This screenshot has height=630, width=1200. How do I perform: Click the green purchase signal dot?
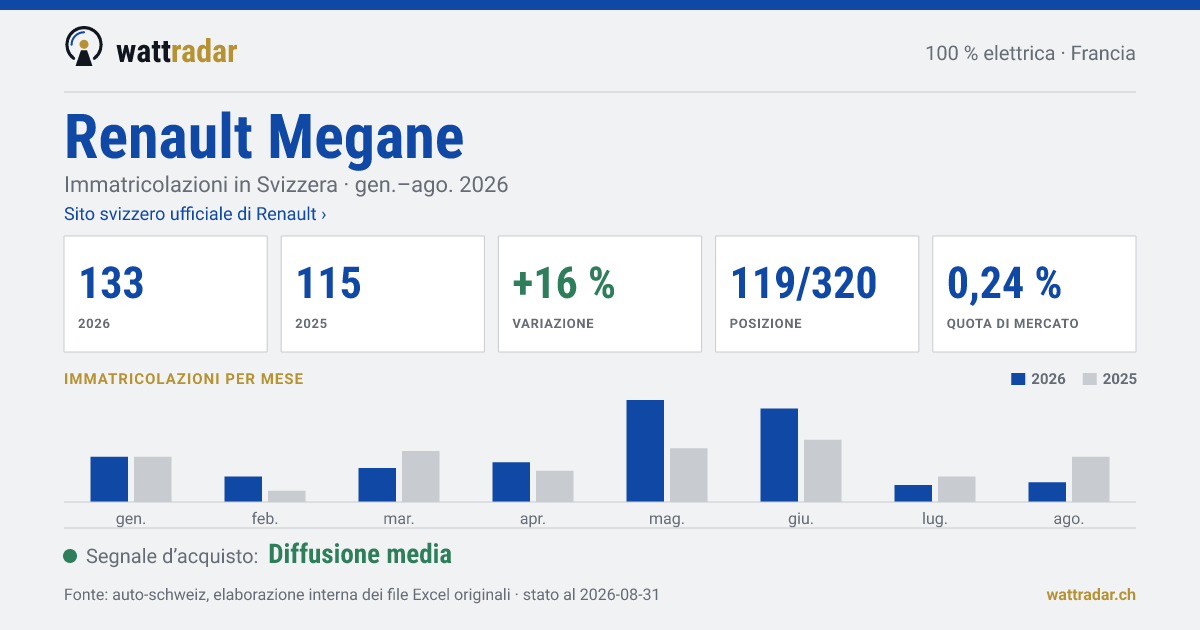[x=70, y=556]
